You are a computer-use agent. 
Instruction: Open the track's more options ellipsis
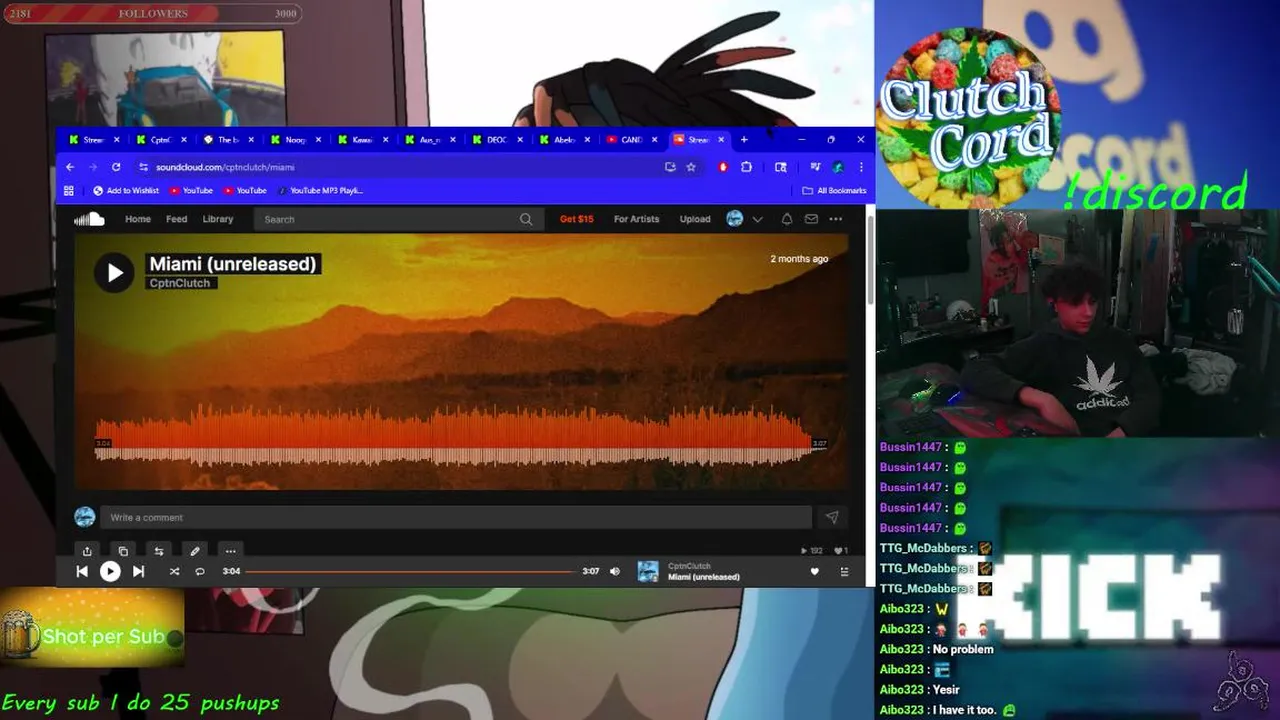230,551
